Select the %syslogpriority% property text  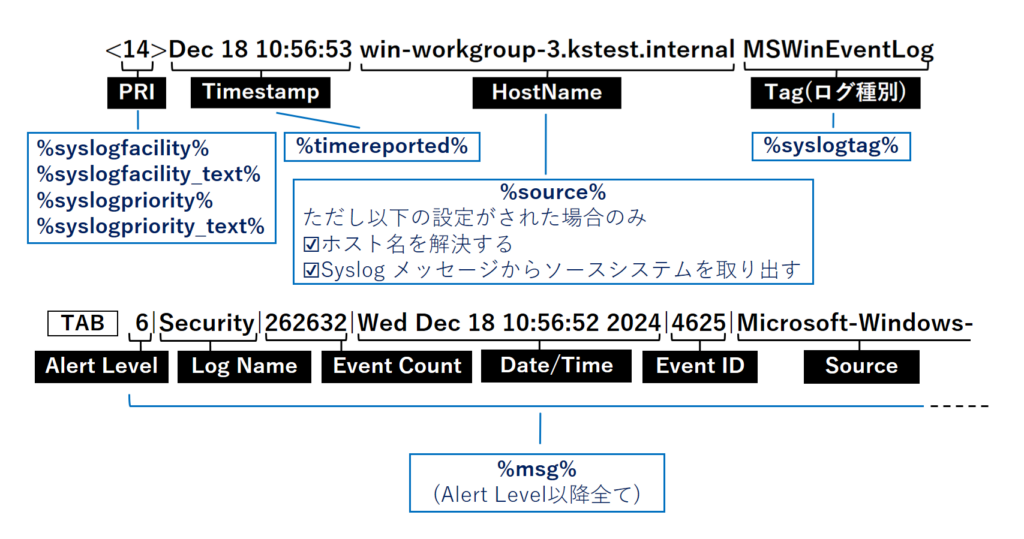pyautogui.click(x=125, y=201)
